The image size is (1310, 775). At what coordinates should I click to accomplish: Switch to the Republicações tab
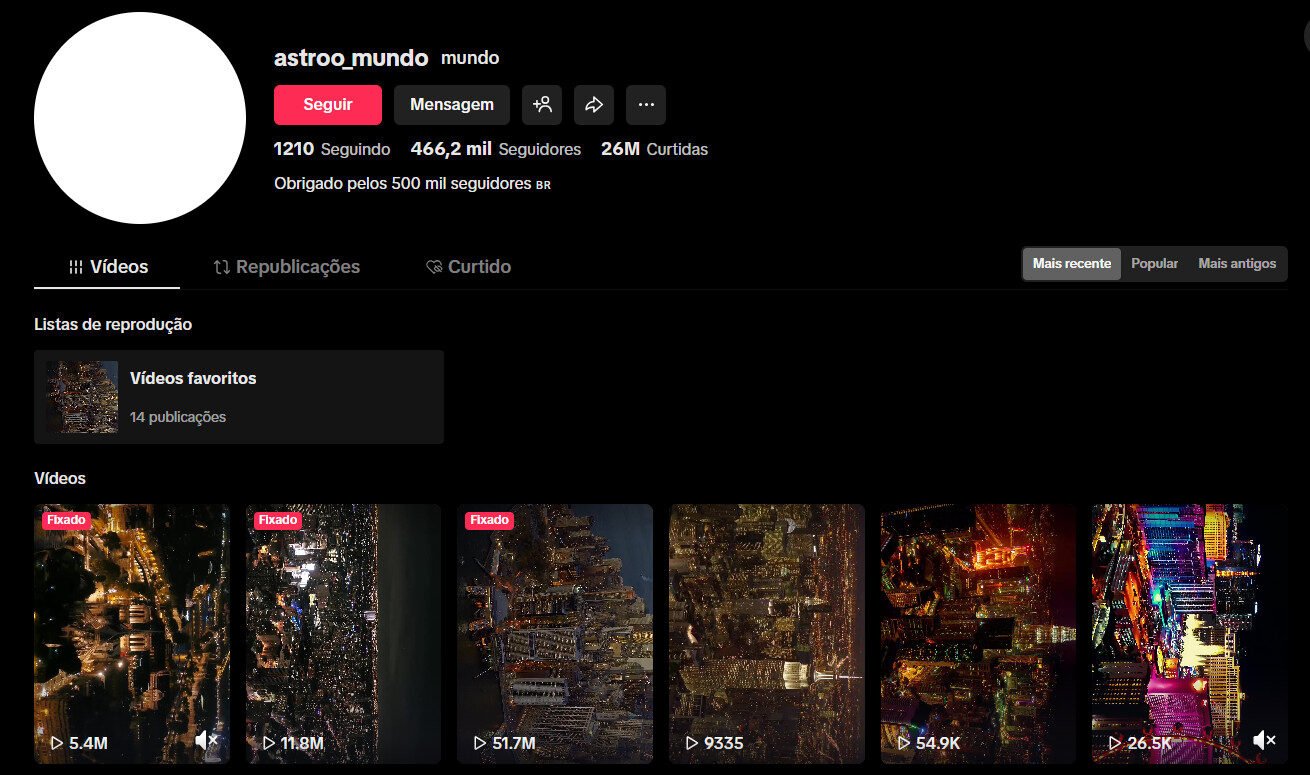[x=297, y=266]
